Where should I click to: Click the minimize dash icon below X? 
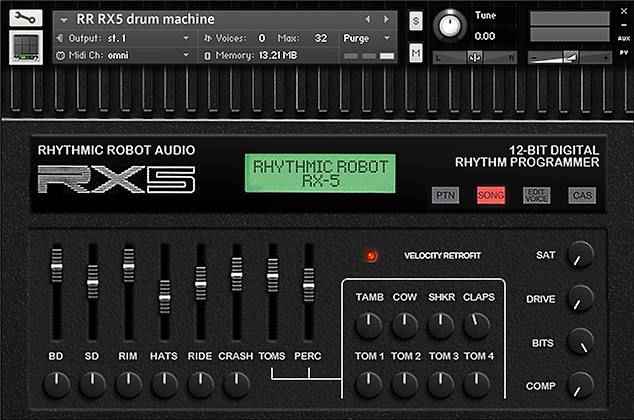pyautogui.click(x=624, y=25)
